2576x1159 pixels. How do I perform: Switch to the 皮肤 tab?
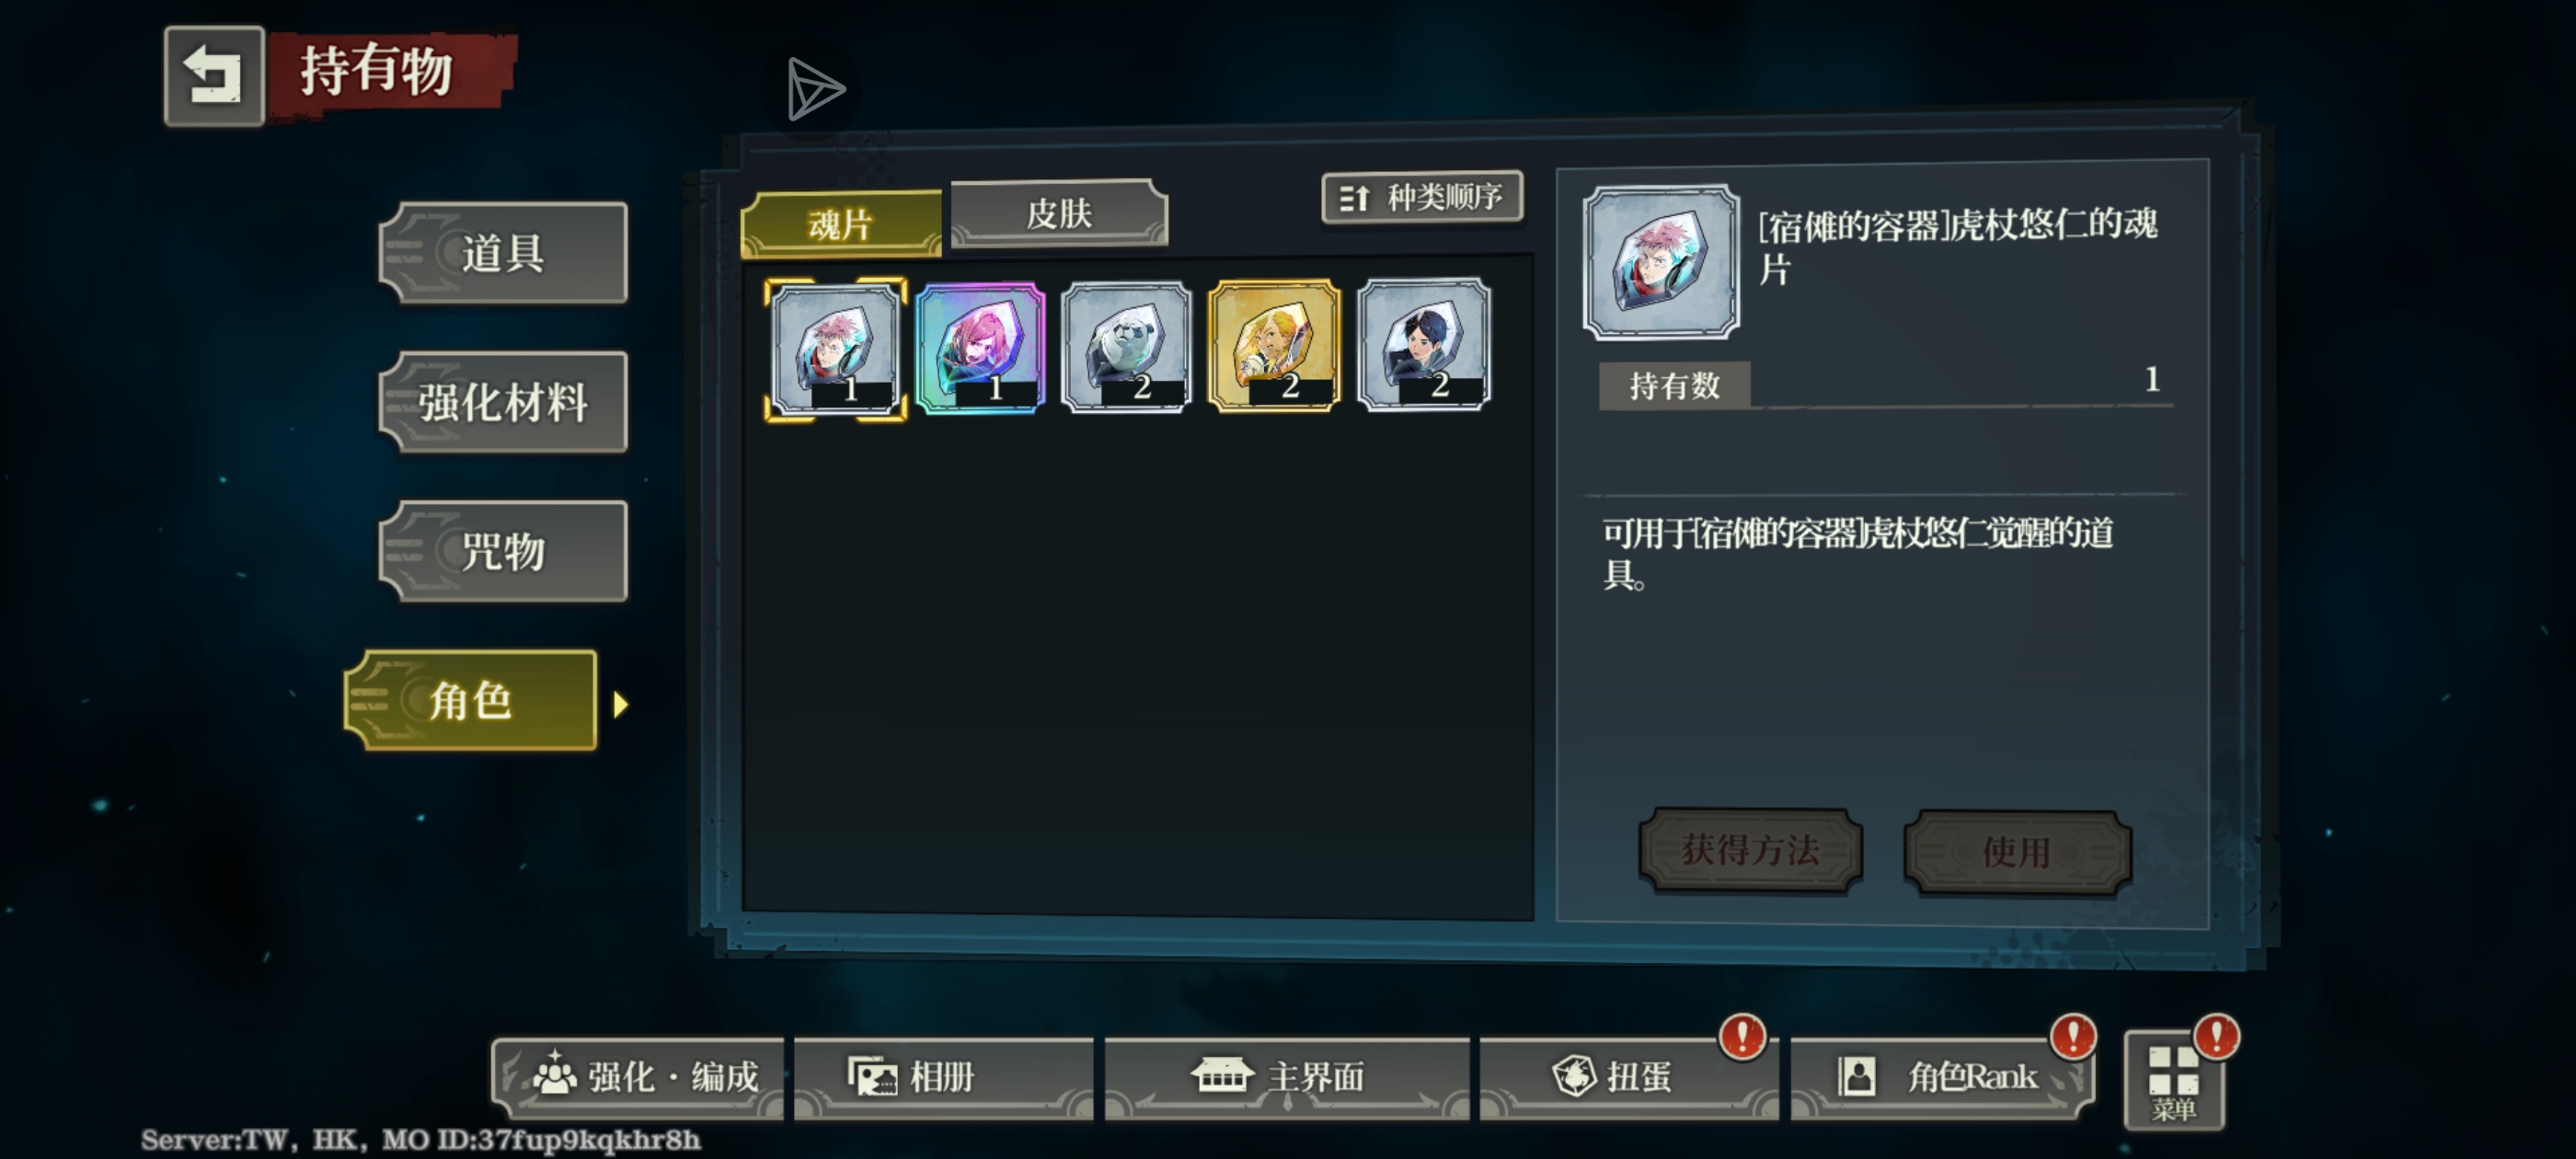1059,213
